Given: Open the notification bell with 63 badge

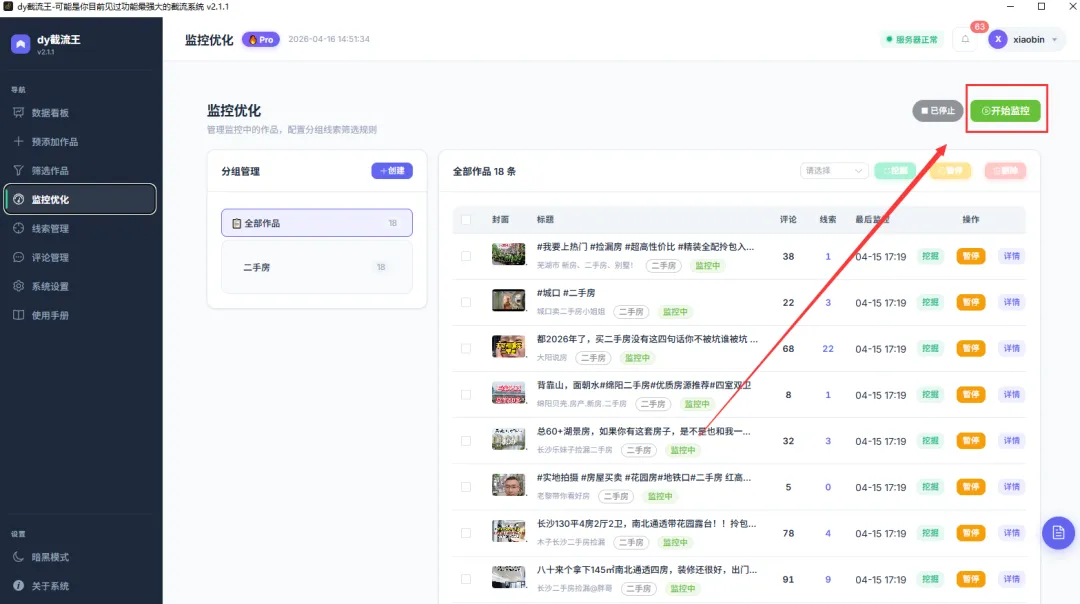Looking at the screenshot, I should coord(963,39).
